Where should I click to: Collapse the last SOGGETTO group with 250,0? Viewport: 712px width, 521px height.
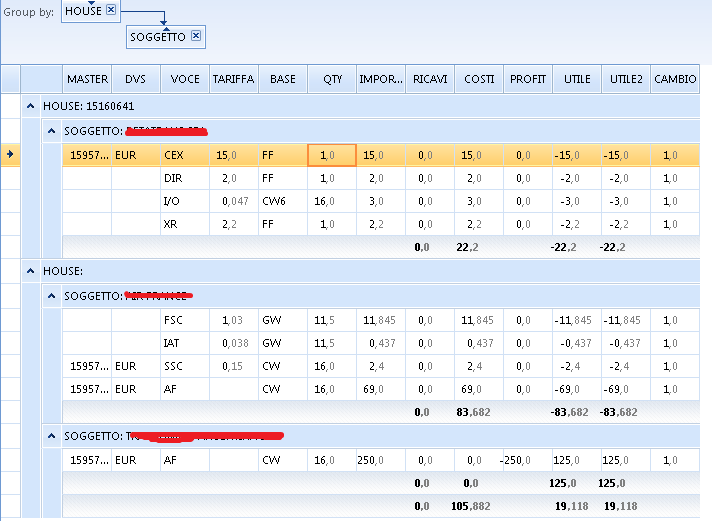51,436
